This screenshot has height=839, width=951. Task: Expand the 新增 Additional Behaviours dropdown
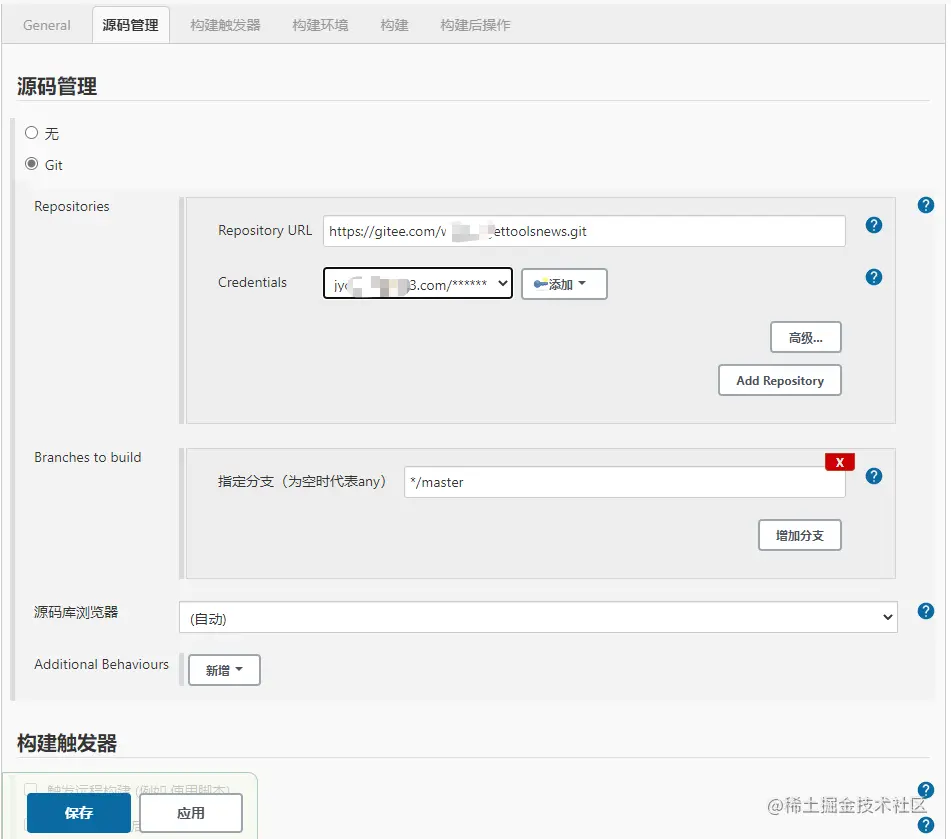pos(223,670)
